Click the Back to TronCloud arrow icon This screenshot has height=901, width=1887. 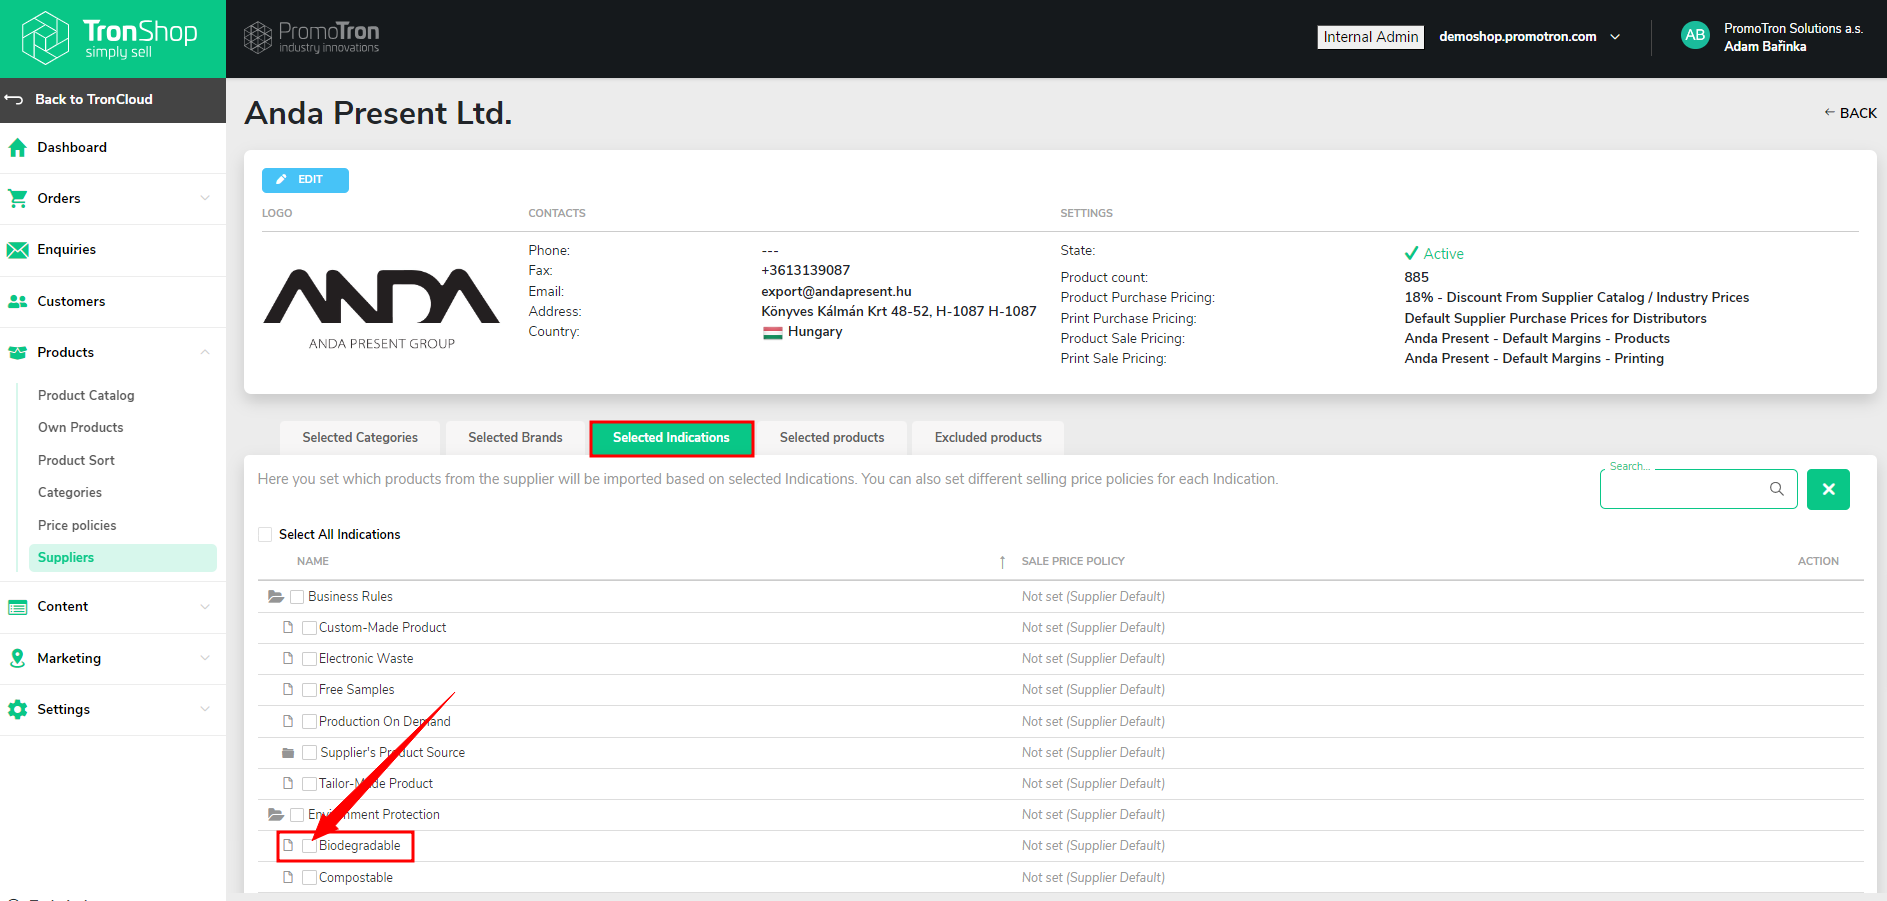14,99
